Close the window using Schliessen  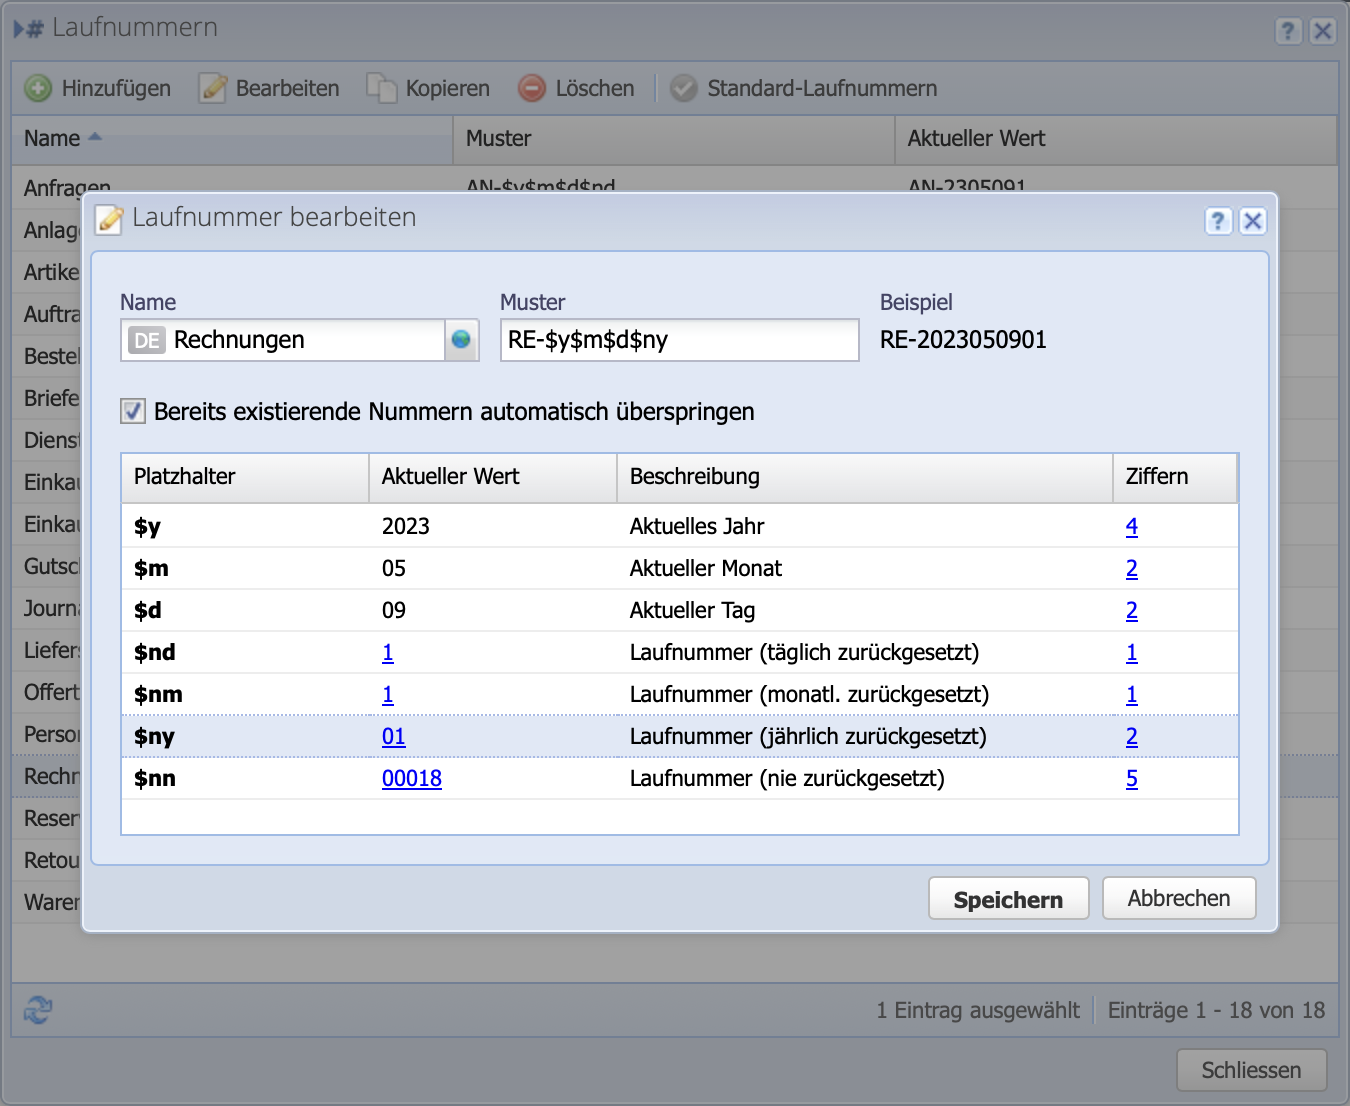tap(1251, 1069)
